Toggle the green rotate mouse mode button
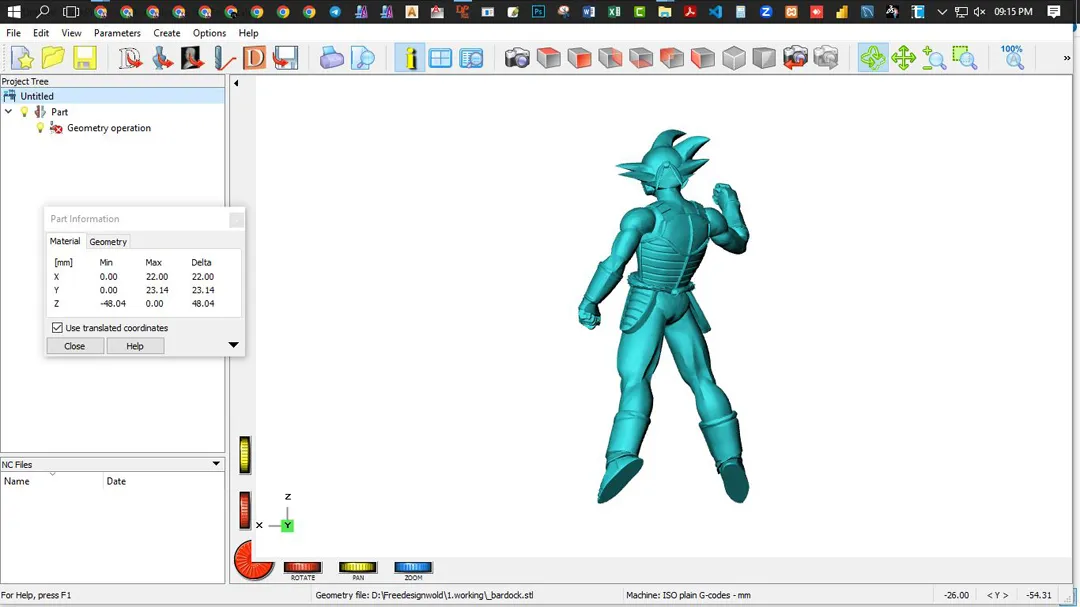Image resolution: width=1080 pixels, height=607 pixels. [873, 59]
